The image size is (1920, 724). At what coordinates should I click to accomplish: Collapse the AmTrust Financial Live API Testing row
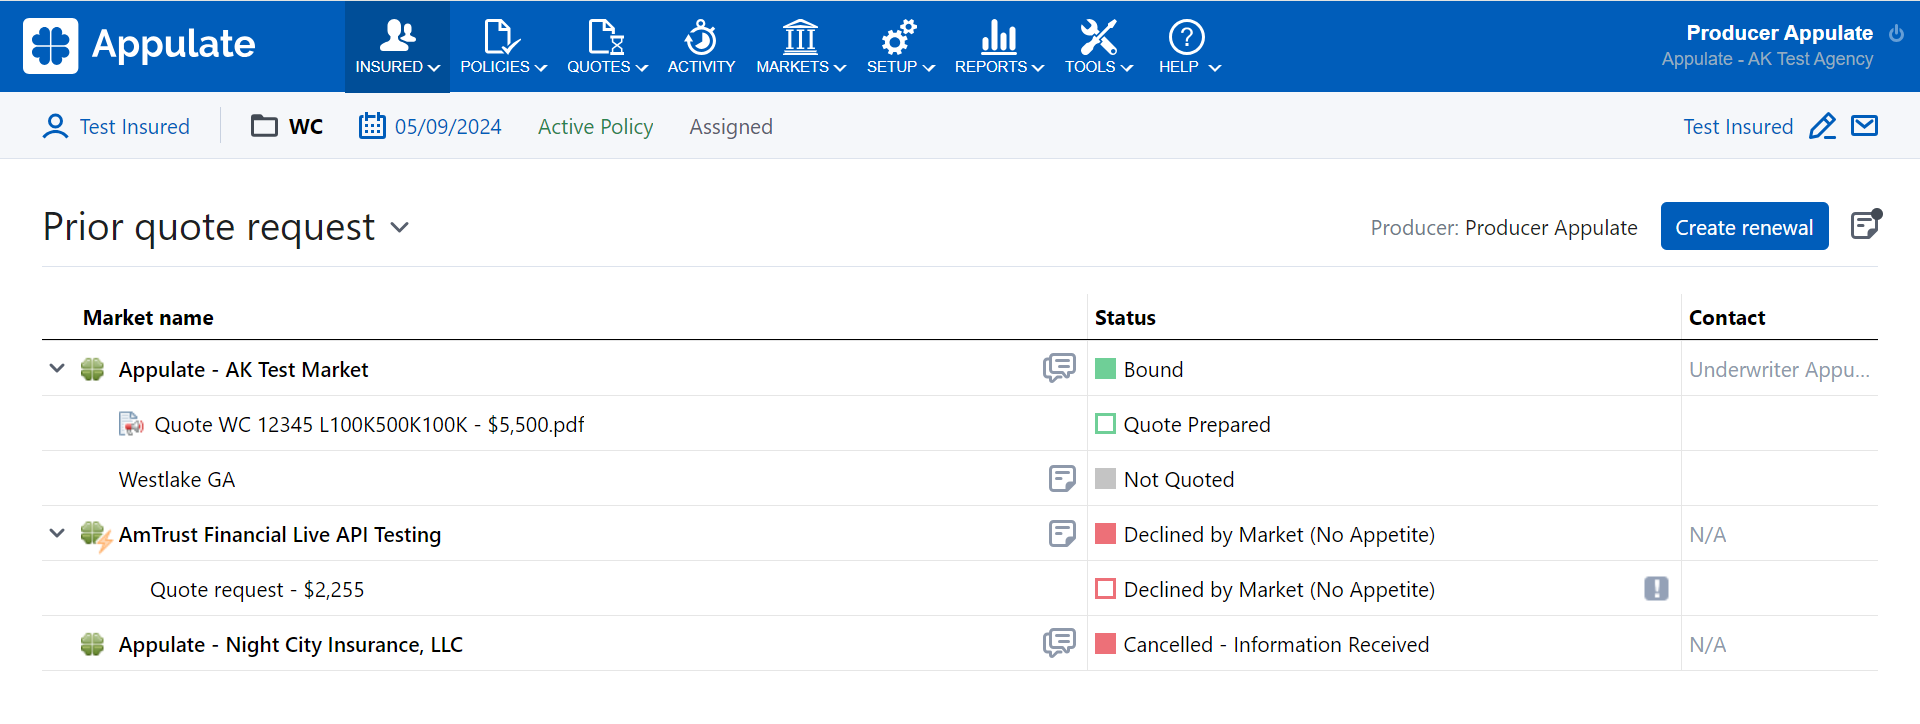57,534
